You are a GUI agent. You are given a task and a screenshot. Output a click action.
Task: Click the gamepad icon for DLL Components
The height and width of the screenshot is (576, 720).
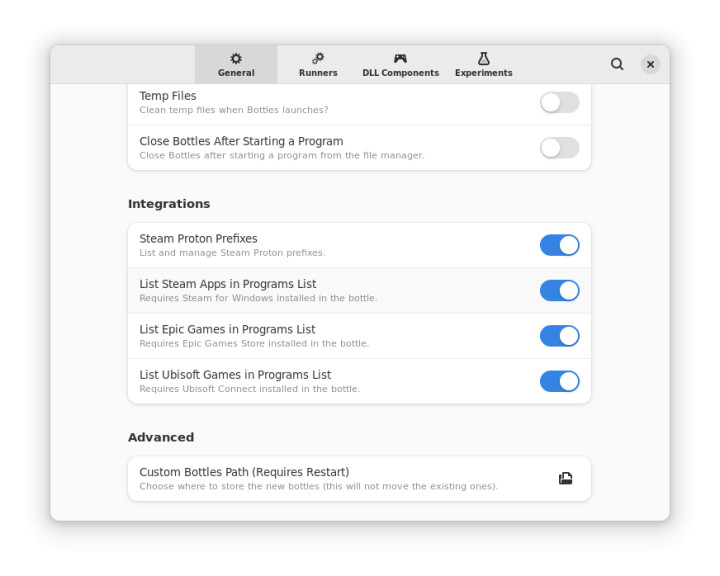[400, 59]
